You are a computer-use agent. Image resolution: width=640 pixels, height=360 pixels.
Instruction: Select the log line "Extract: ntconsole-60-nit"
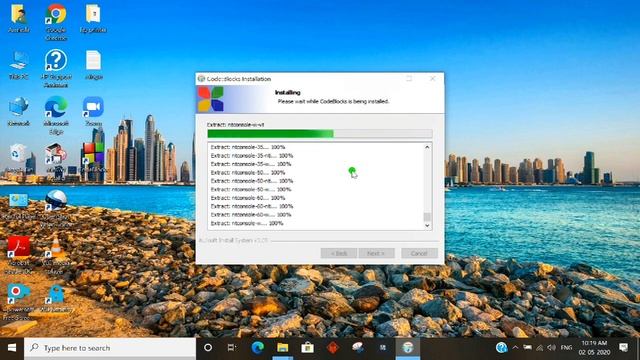click(252, 206)
